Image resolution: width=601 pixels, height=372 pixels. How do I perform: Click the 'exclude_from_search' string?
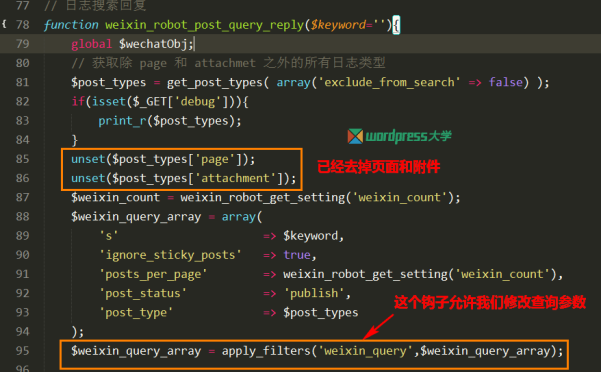pyautogui.click(x=389, y=82)
